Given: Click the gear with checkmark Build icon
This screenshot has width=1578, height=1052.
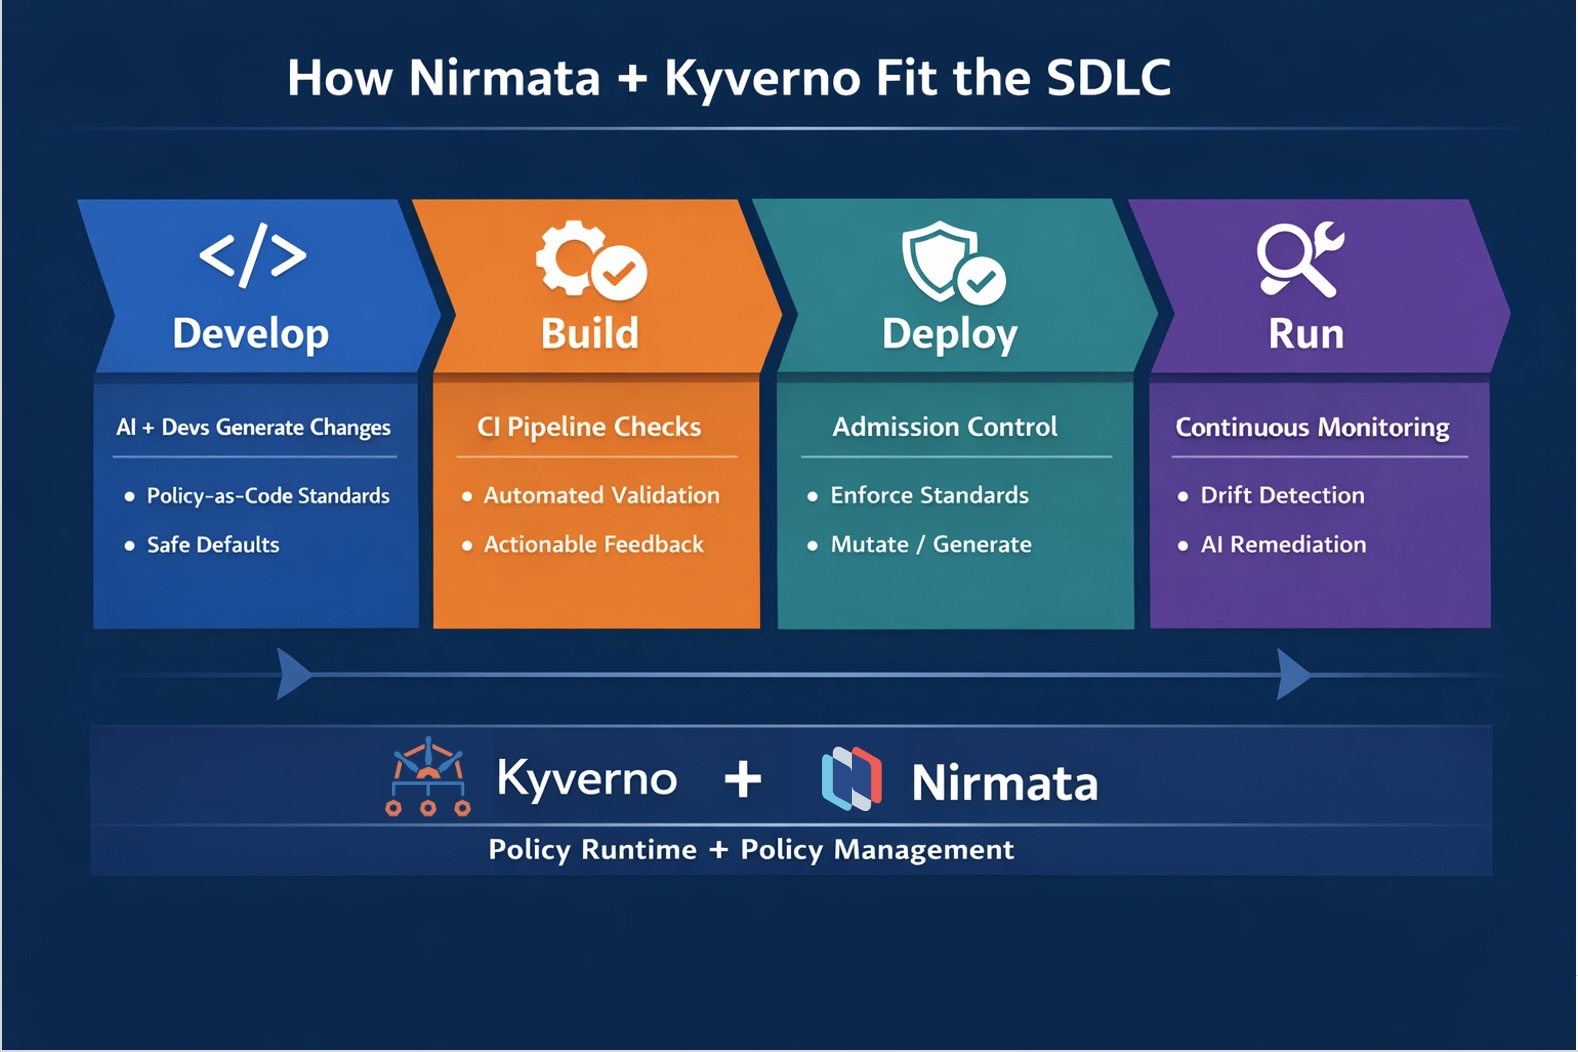Looking at the screenshot, I should (x=590, y=260).
